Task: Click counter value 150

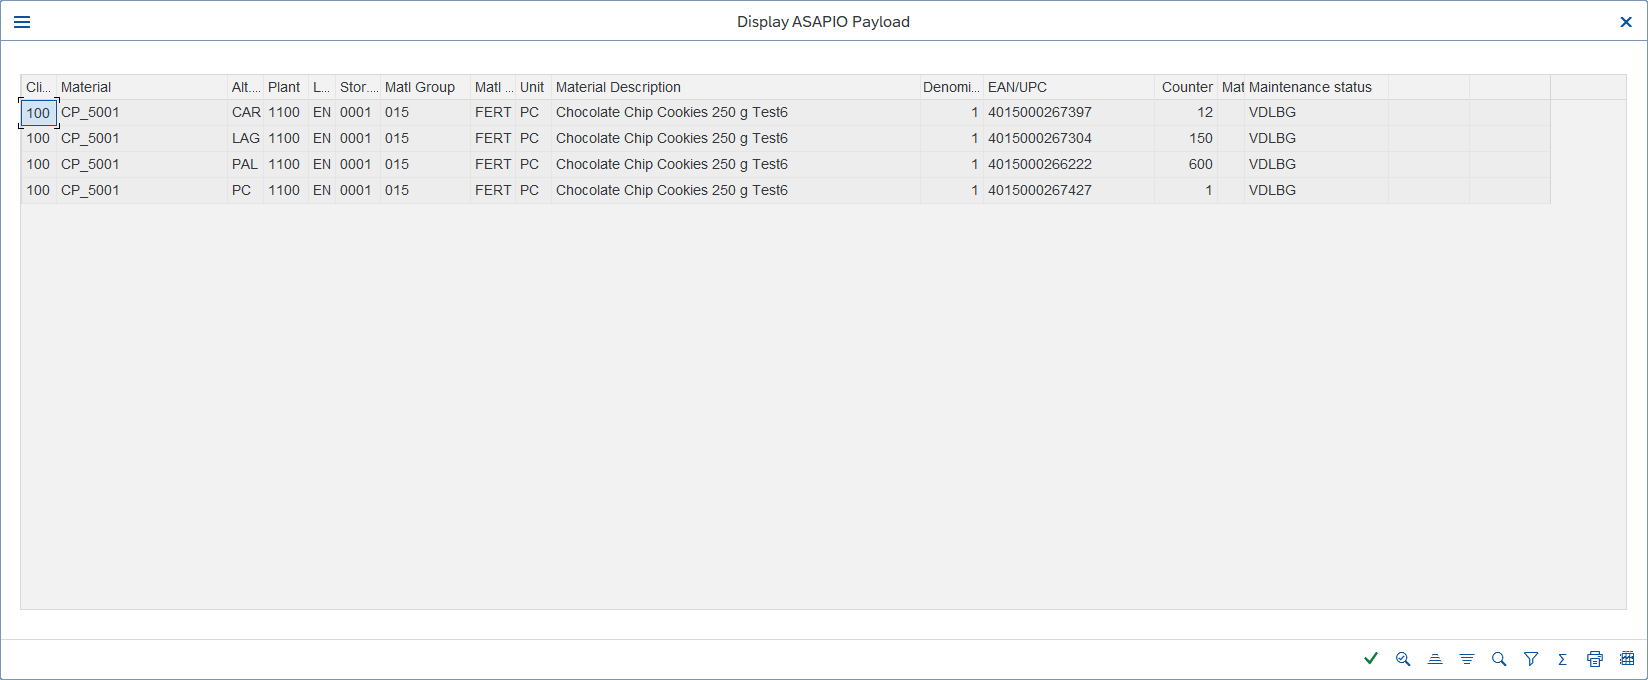Action: coord(1186,139)
